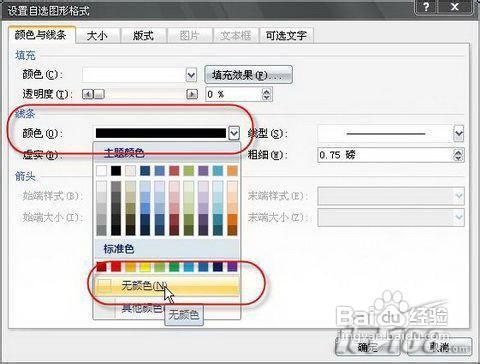Select yellow standard color swatch

[145, 267]
